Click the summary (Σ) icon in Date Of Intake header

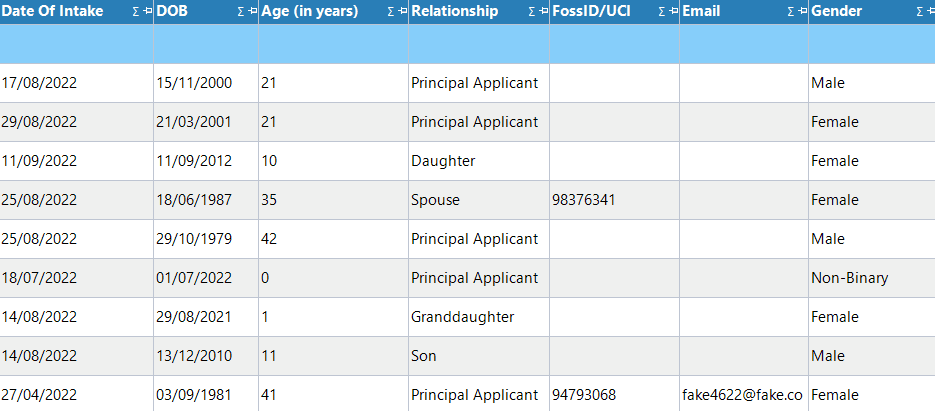pos(136,12)
